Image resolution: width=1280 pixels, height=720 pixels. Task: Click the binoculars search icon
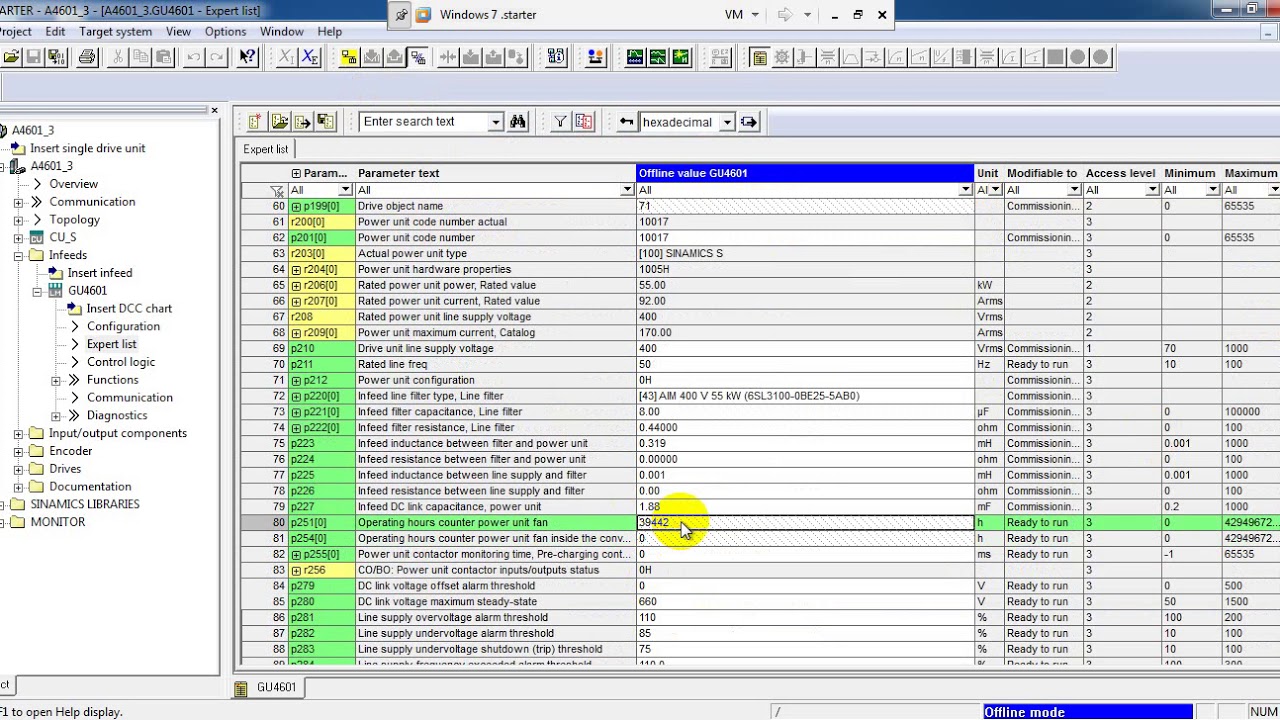tap(518, 122)
